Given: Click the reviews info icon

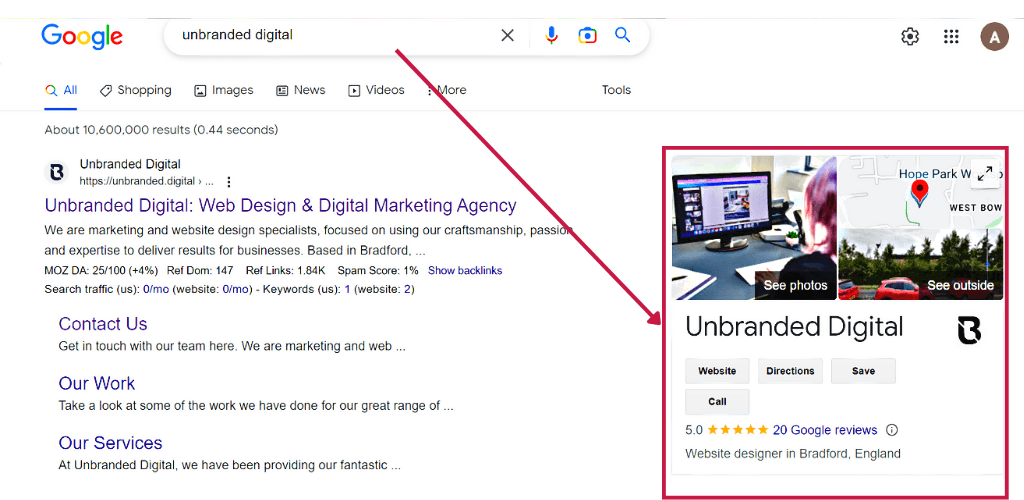Looking at the screenshot, I should pos(892,430).
